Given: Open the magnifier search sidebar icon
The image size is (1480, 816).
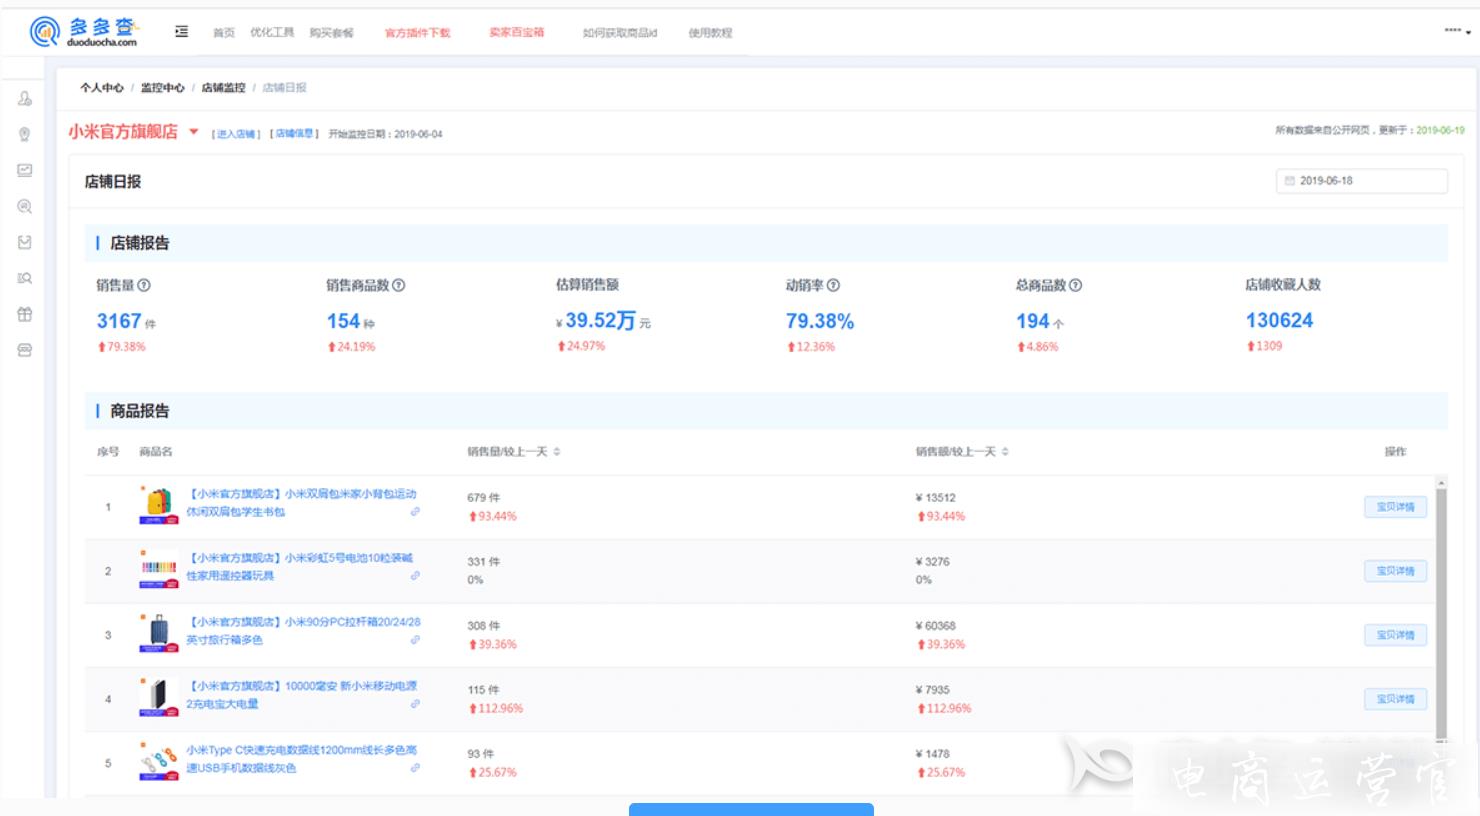Looking at the screenshot, I should point(25,206).
